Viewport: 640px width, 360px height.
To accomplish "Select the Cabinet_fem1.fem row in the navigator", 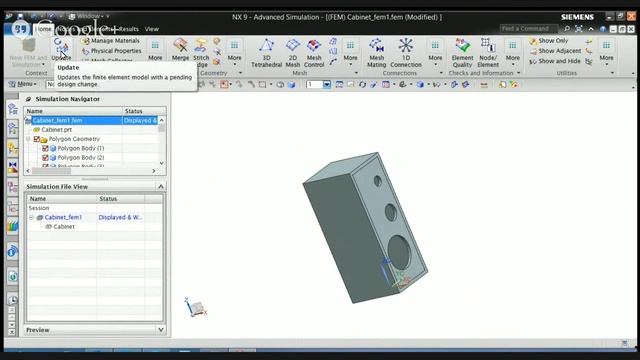I will point(91,120).
